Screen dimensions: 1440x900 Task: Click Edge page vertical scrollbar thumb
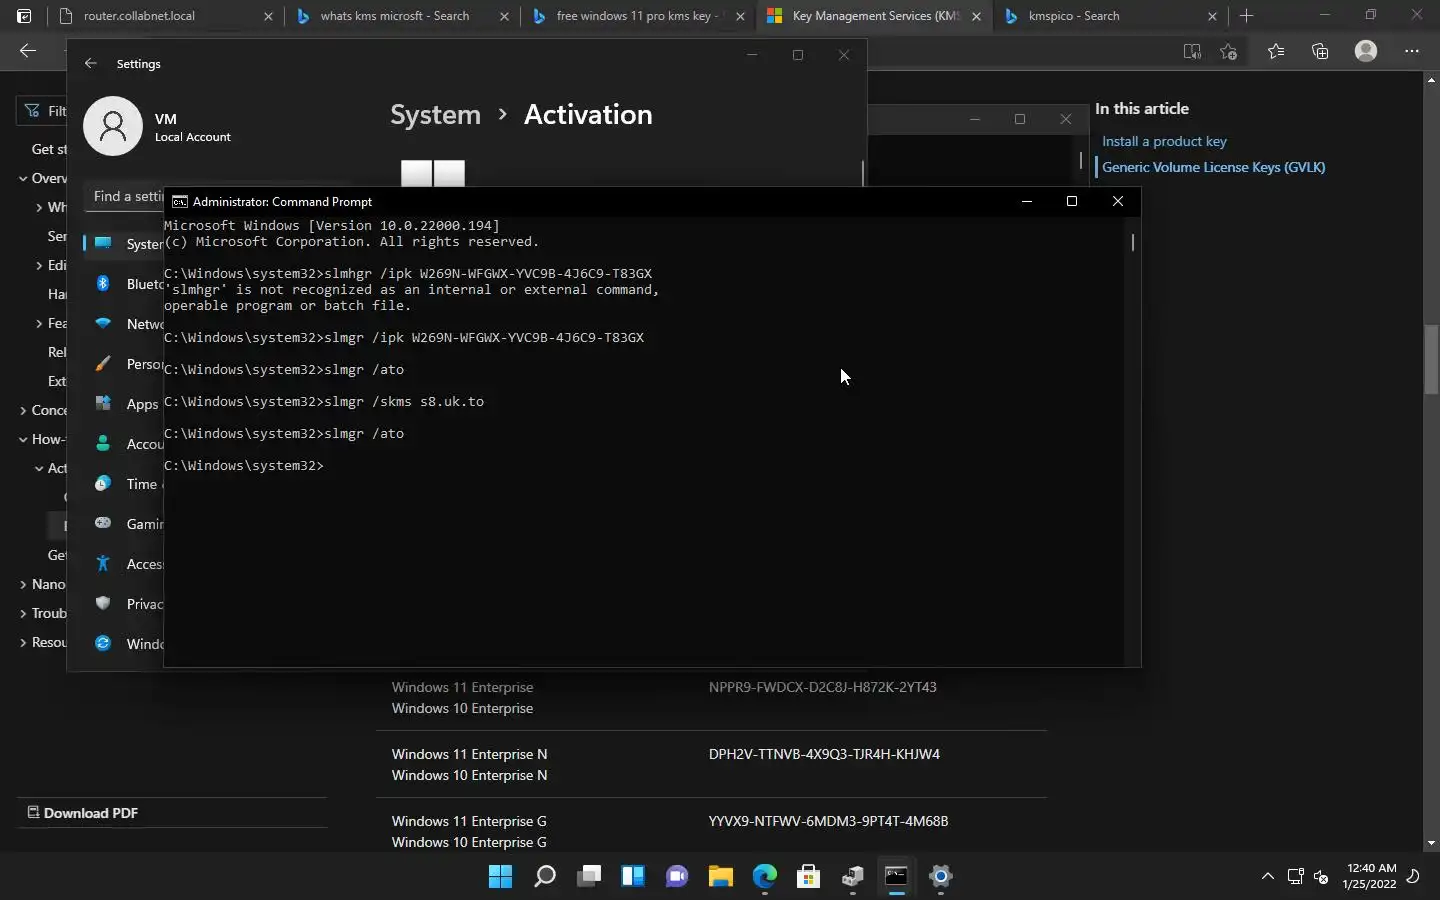(1431, 359)
